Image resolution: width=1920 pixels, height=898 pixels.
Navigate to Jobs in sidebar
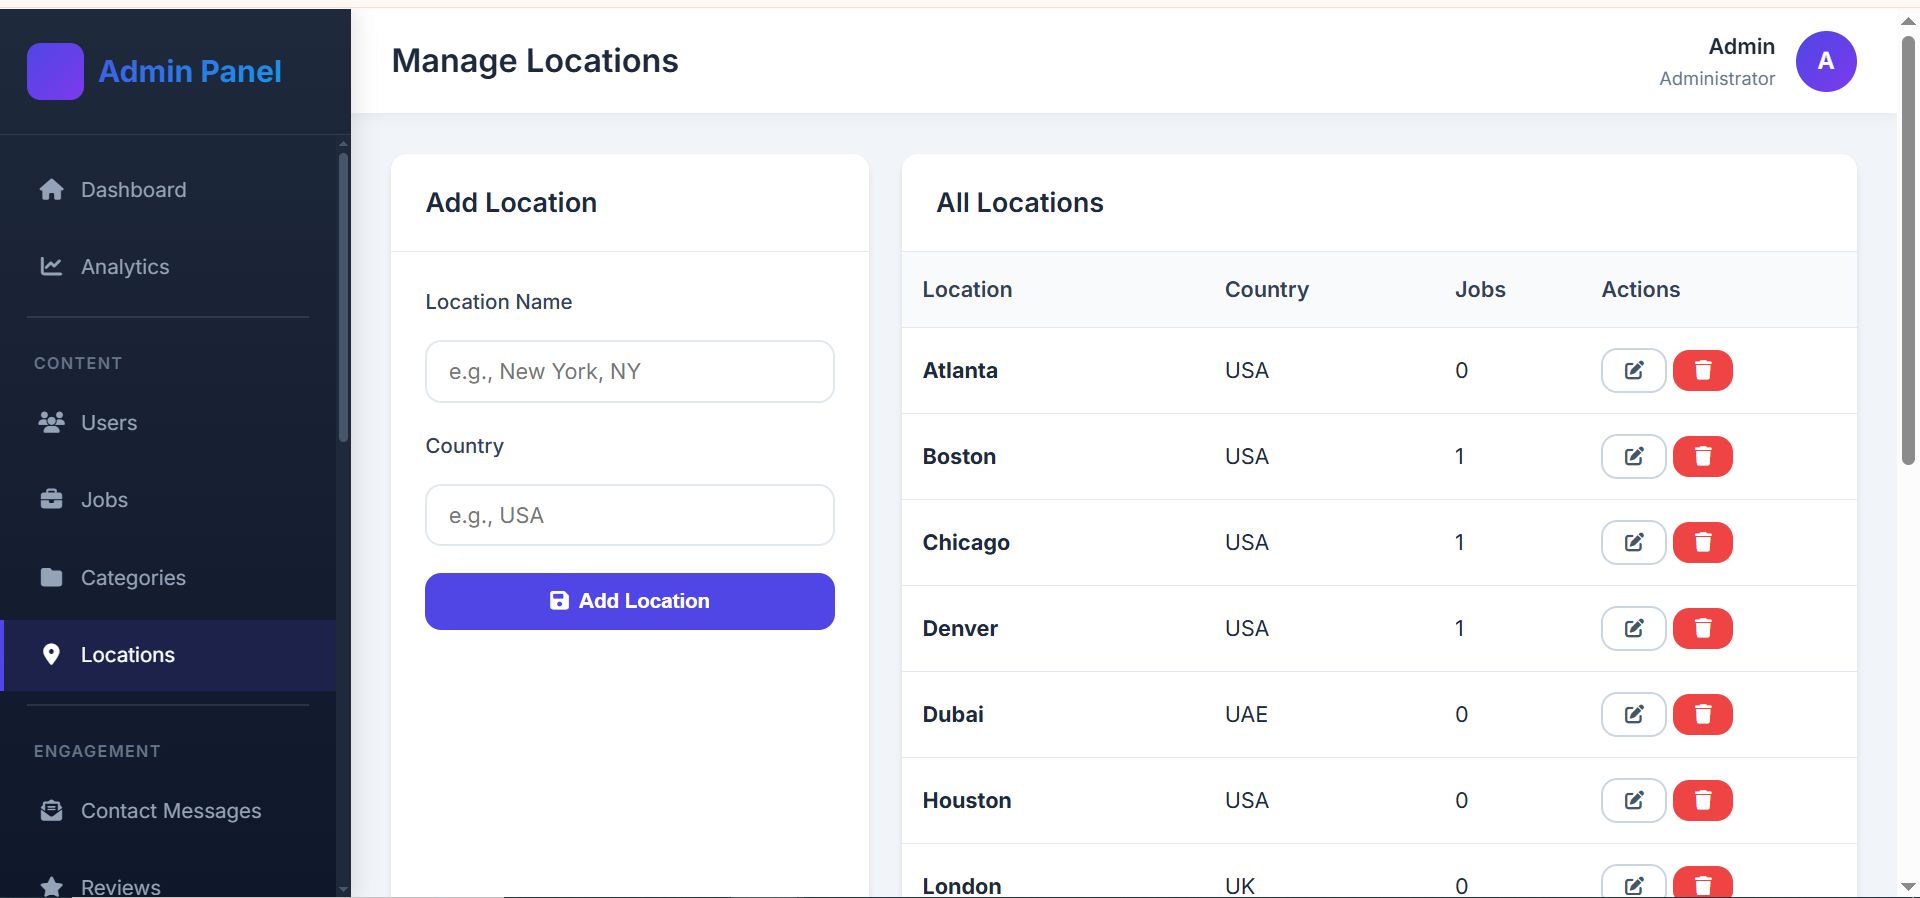point(104,500)
